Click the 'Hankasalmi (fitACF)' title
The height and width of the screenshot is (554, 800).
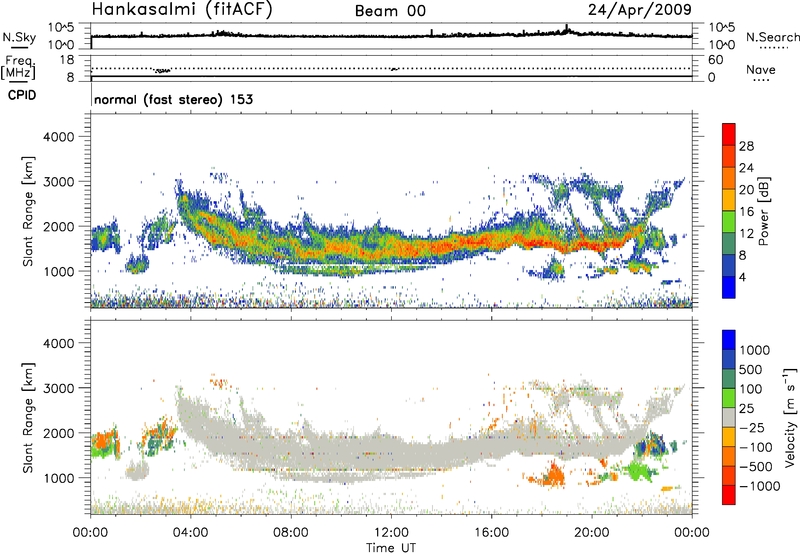(x=182, y=10)
